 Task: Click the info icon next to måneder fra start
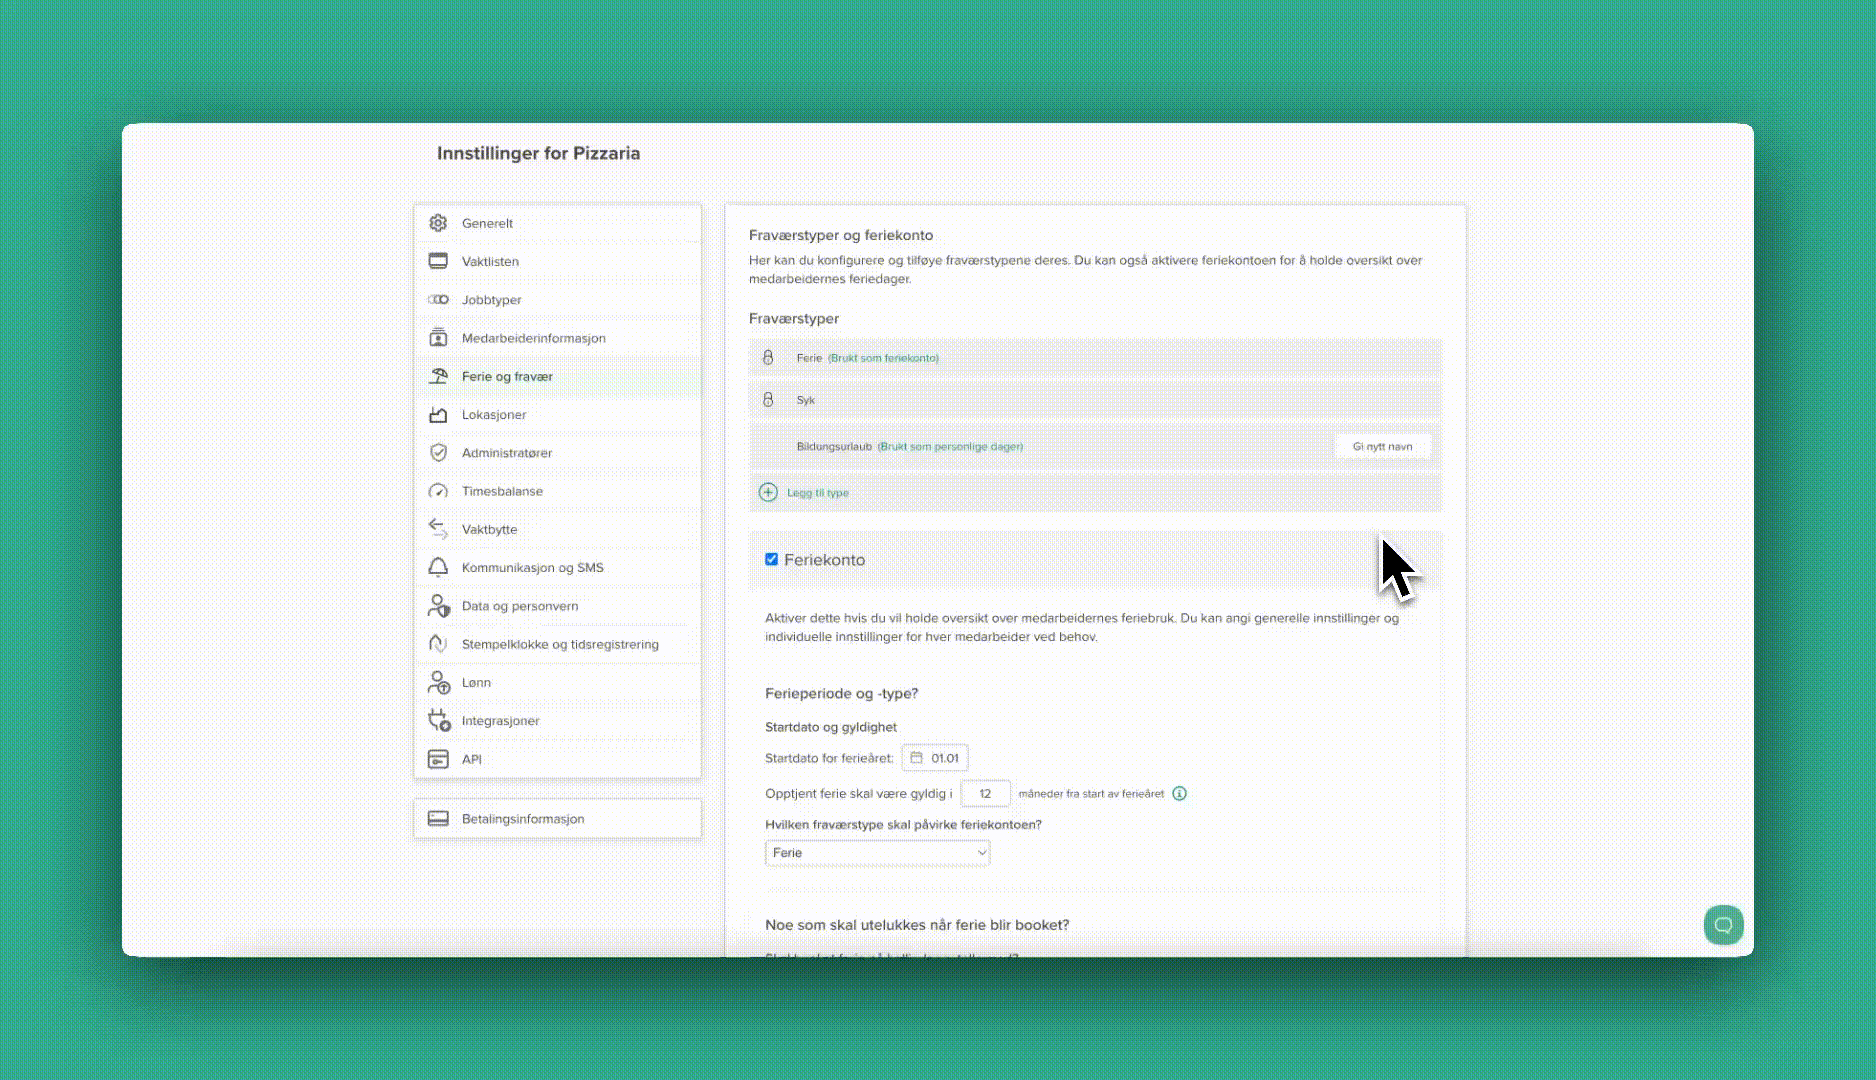(x=1180, y=794)
